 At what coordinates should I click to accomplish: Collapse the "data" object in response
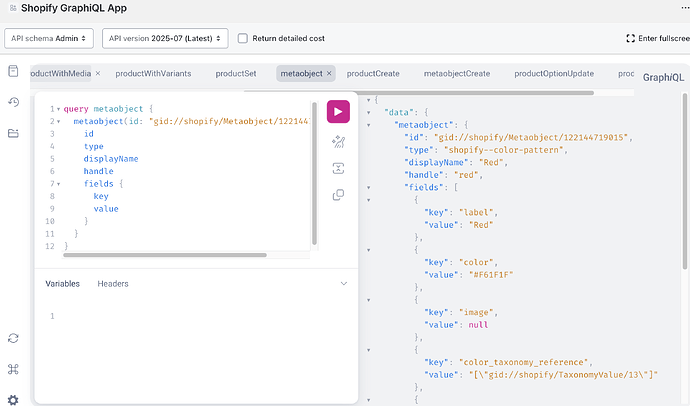[369, 113]
